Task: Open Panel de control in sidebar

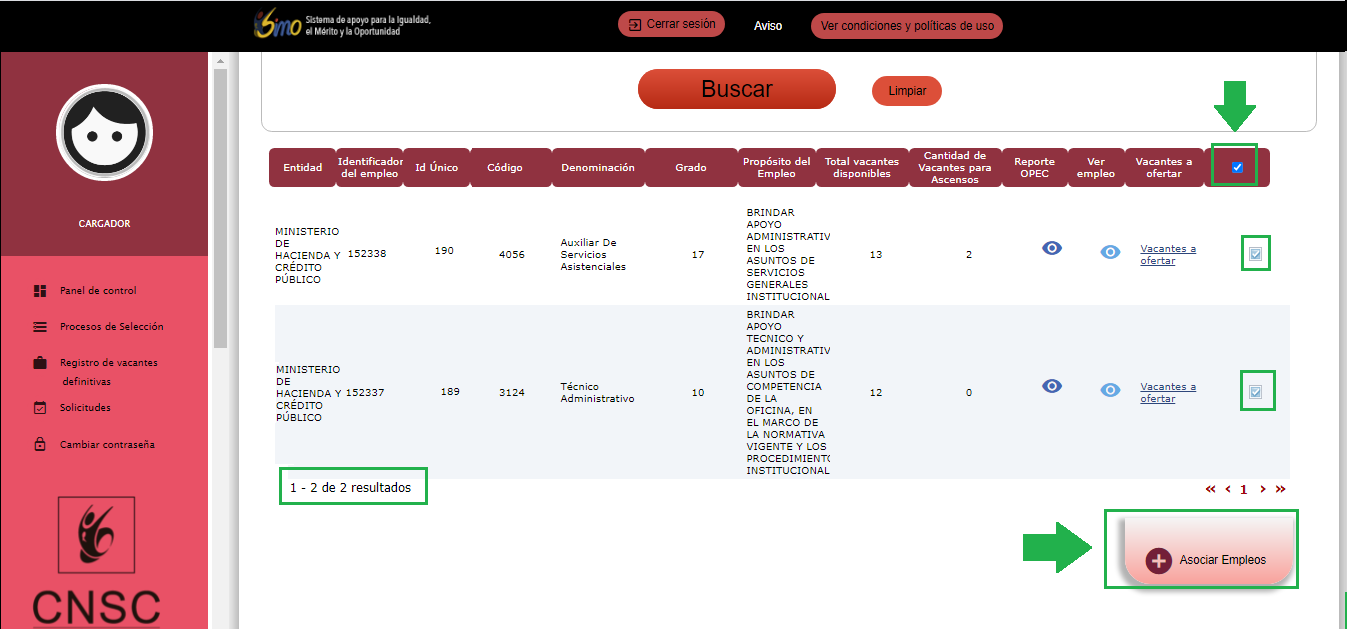Action: click(x=98, y=291)
